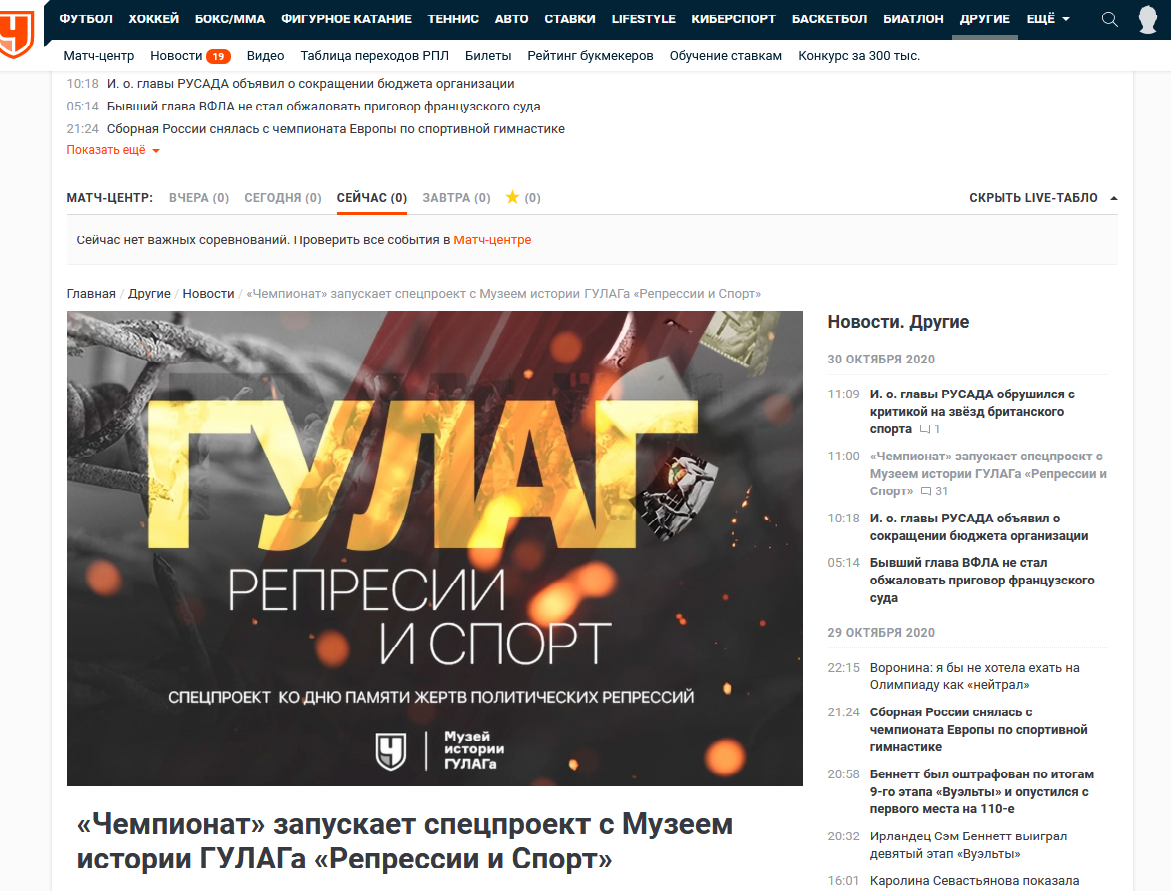The width and height of the screenshot is (1171, 891).
Task: Open sidebar news: Сборная России снялась
Action: pyautogui.click(x=978, y=729)
